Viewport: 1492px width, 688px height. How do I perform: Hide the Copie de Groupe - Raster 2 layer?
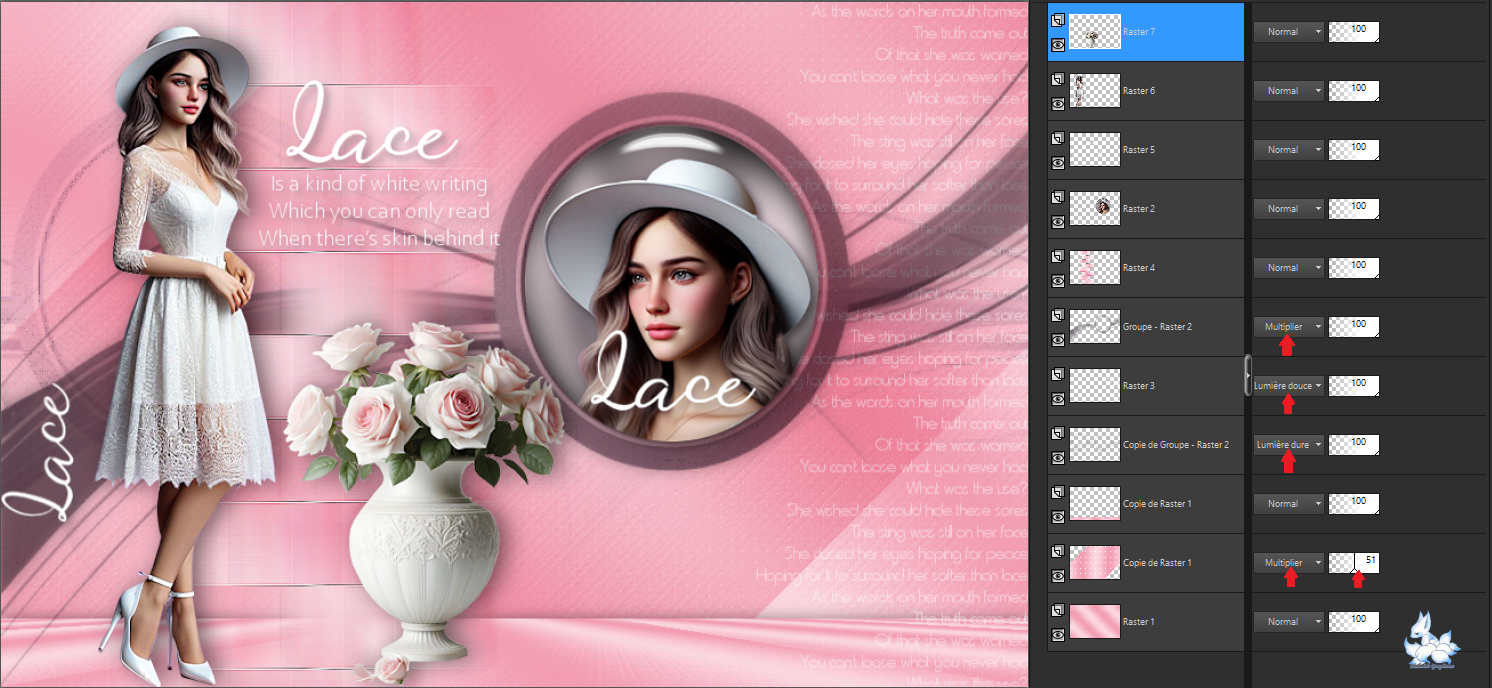pyautogui.click(x=1058, y=457)
